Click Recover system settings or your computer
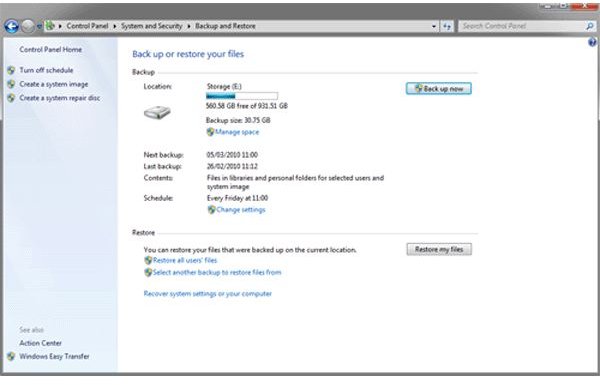Image resolution: width=600 pixels, height=385 pixels. [x=208, y=294]
